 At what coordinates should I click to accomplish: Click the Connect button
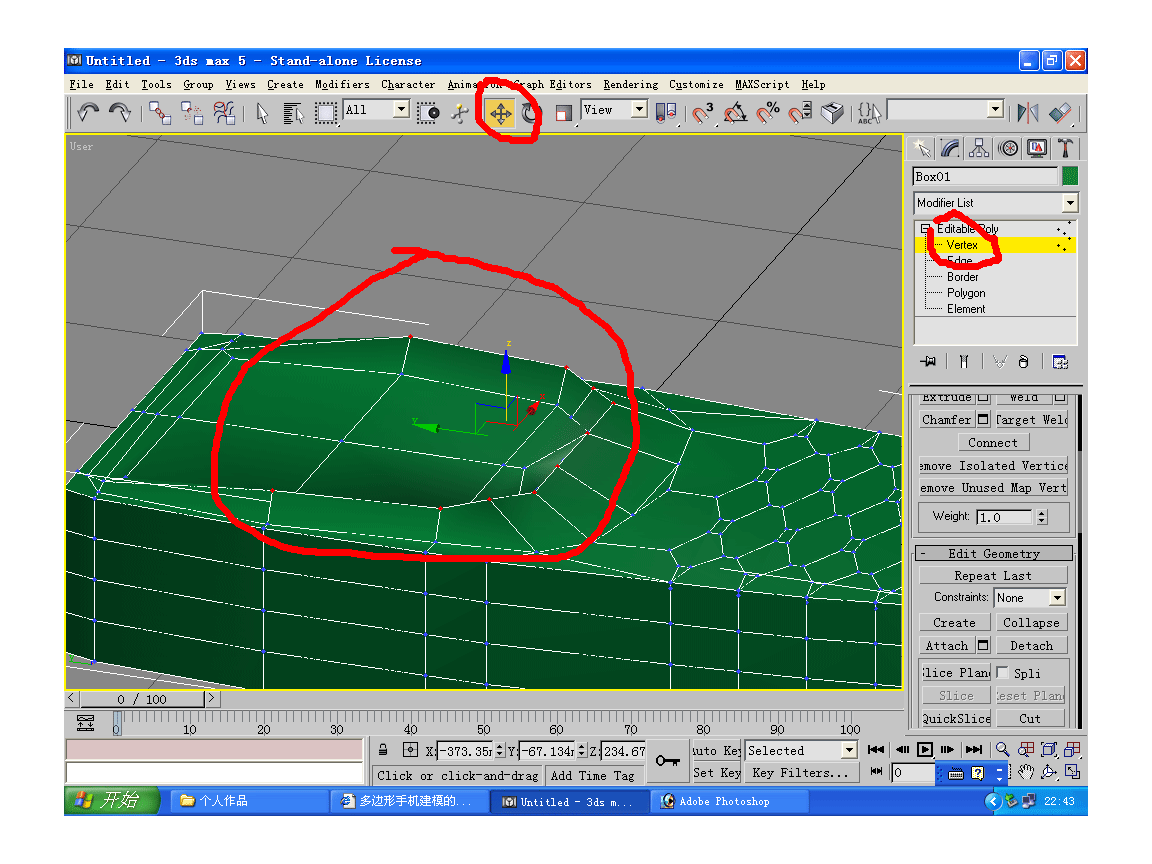pos(993,442)
